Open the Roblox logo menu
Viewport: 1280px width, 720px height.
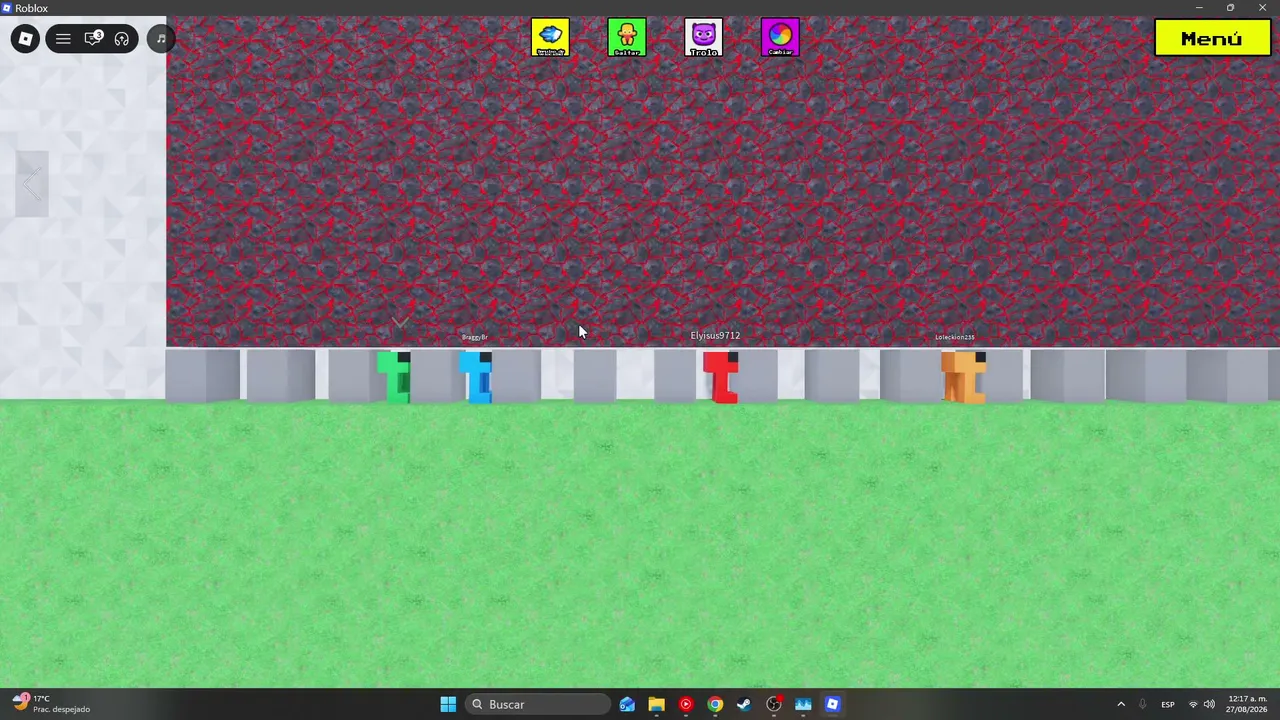click(x=25, y=39)
